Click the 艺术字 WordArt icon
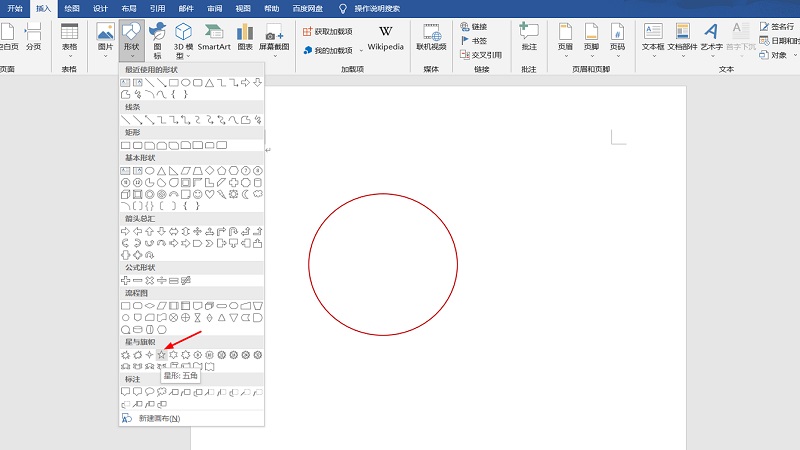This screenshot has width=800, height=450. tap(710, 36)
